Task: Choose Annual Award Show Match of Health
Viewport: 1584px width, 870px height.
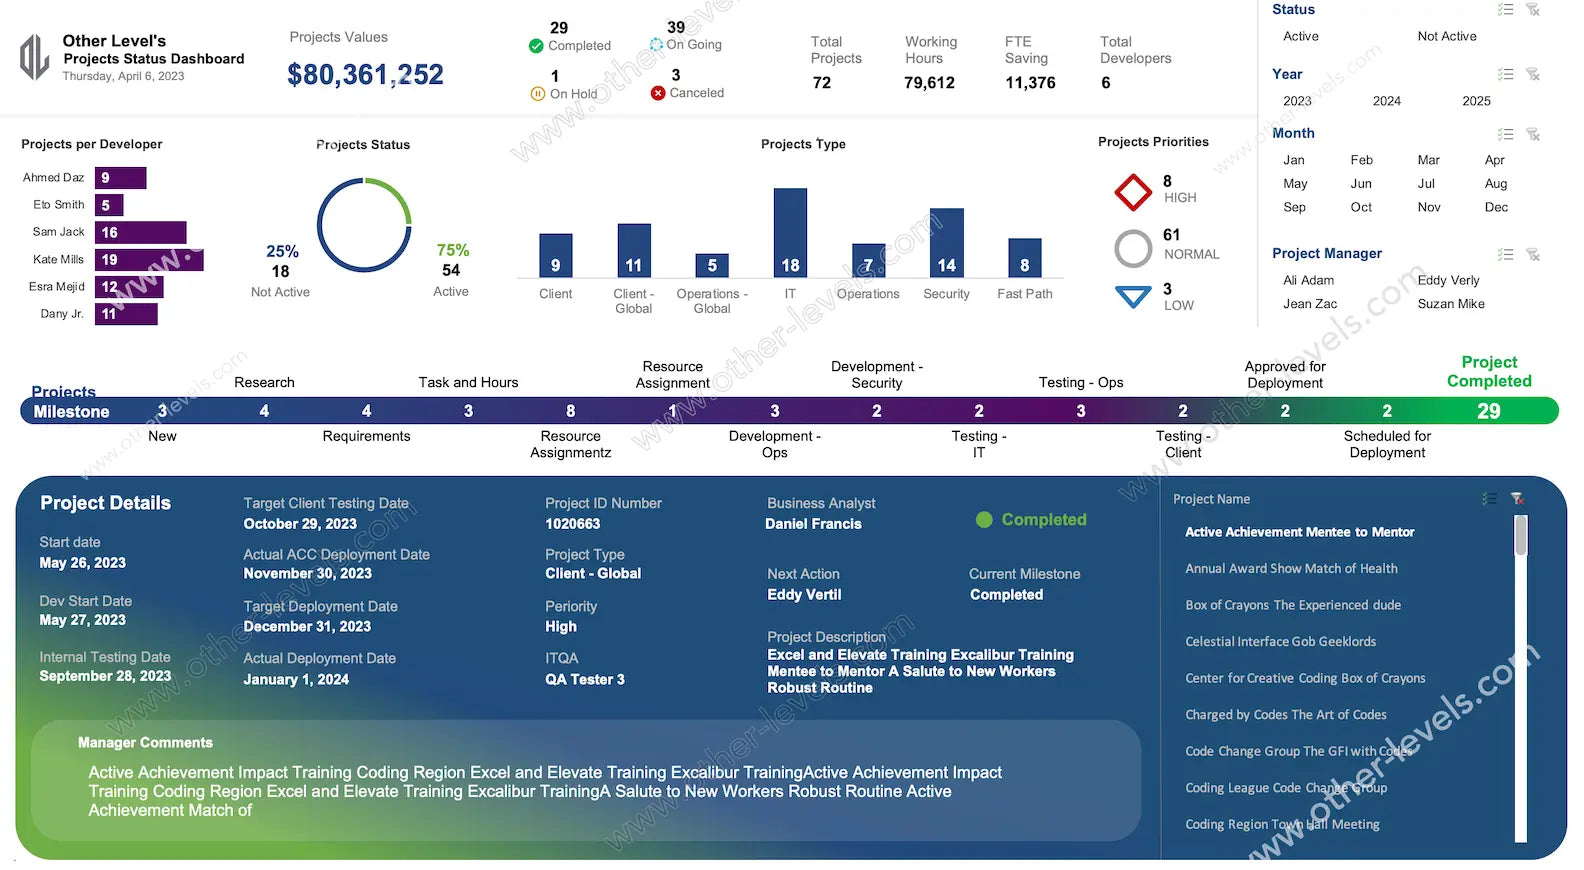Action: point(1291,569)
